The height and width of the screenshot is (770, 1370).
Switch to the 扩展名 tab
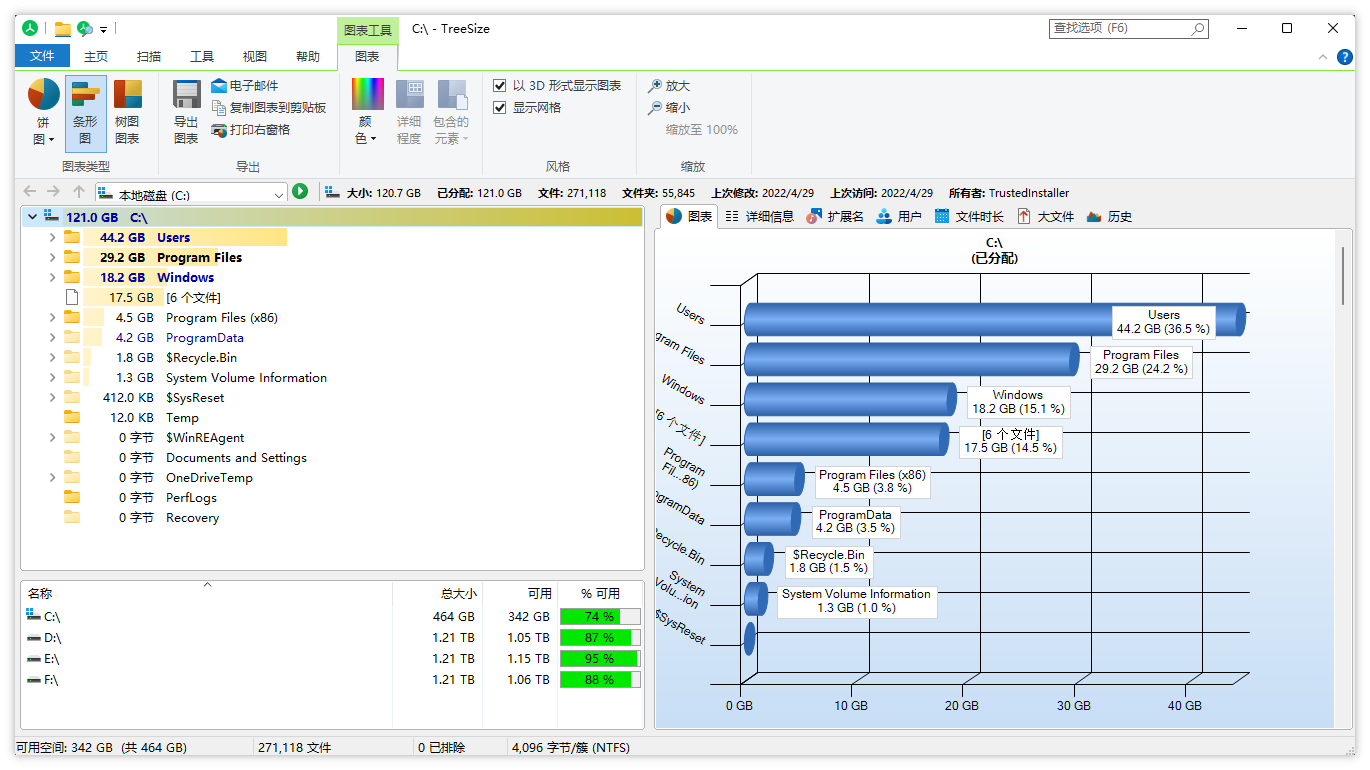836,216
